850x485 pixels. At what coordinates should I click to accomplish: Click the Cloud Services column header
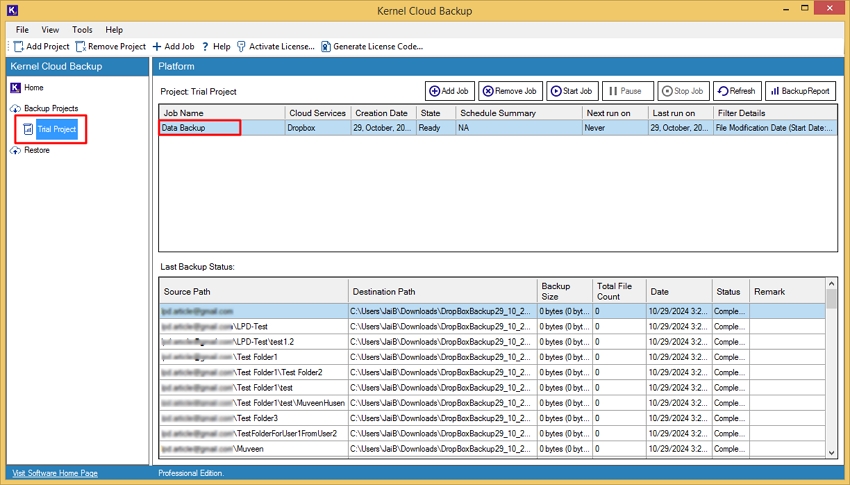click(318, 113)
